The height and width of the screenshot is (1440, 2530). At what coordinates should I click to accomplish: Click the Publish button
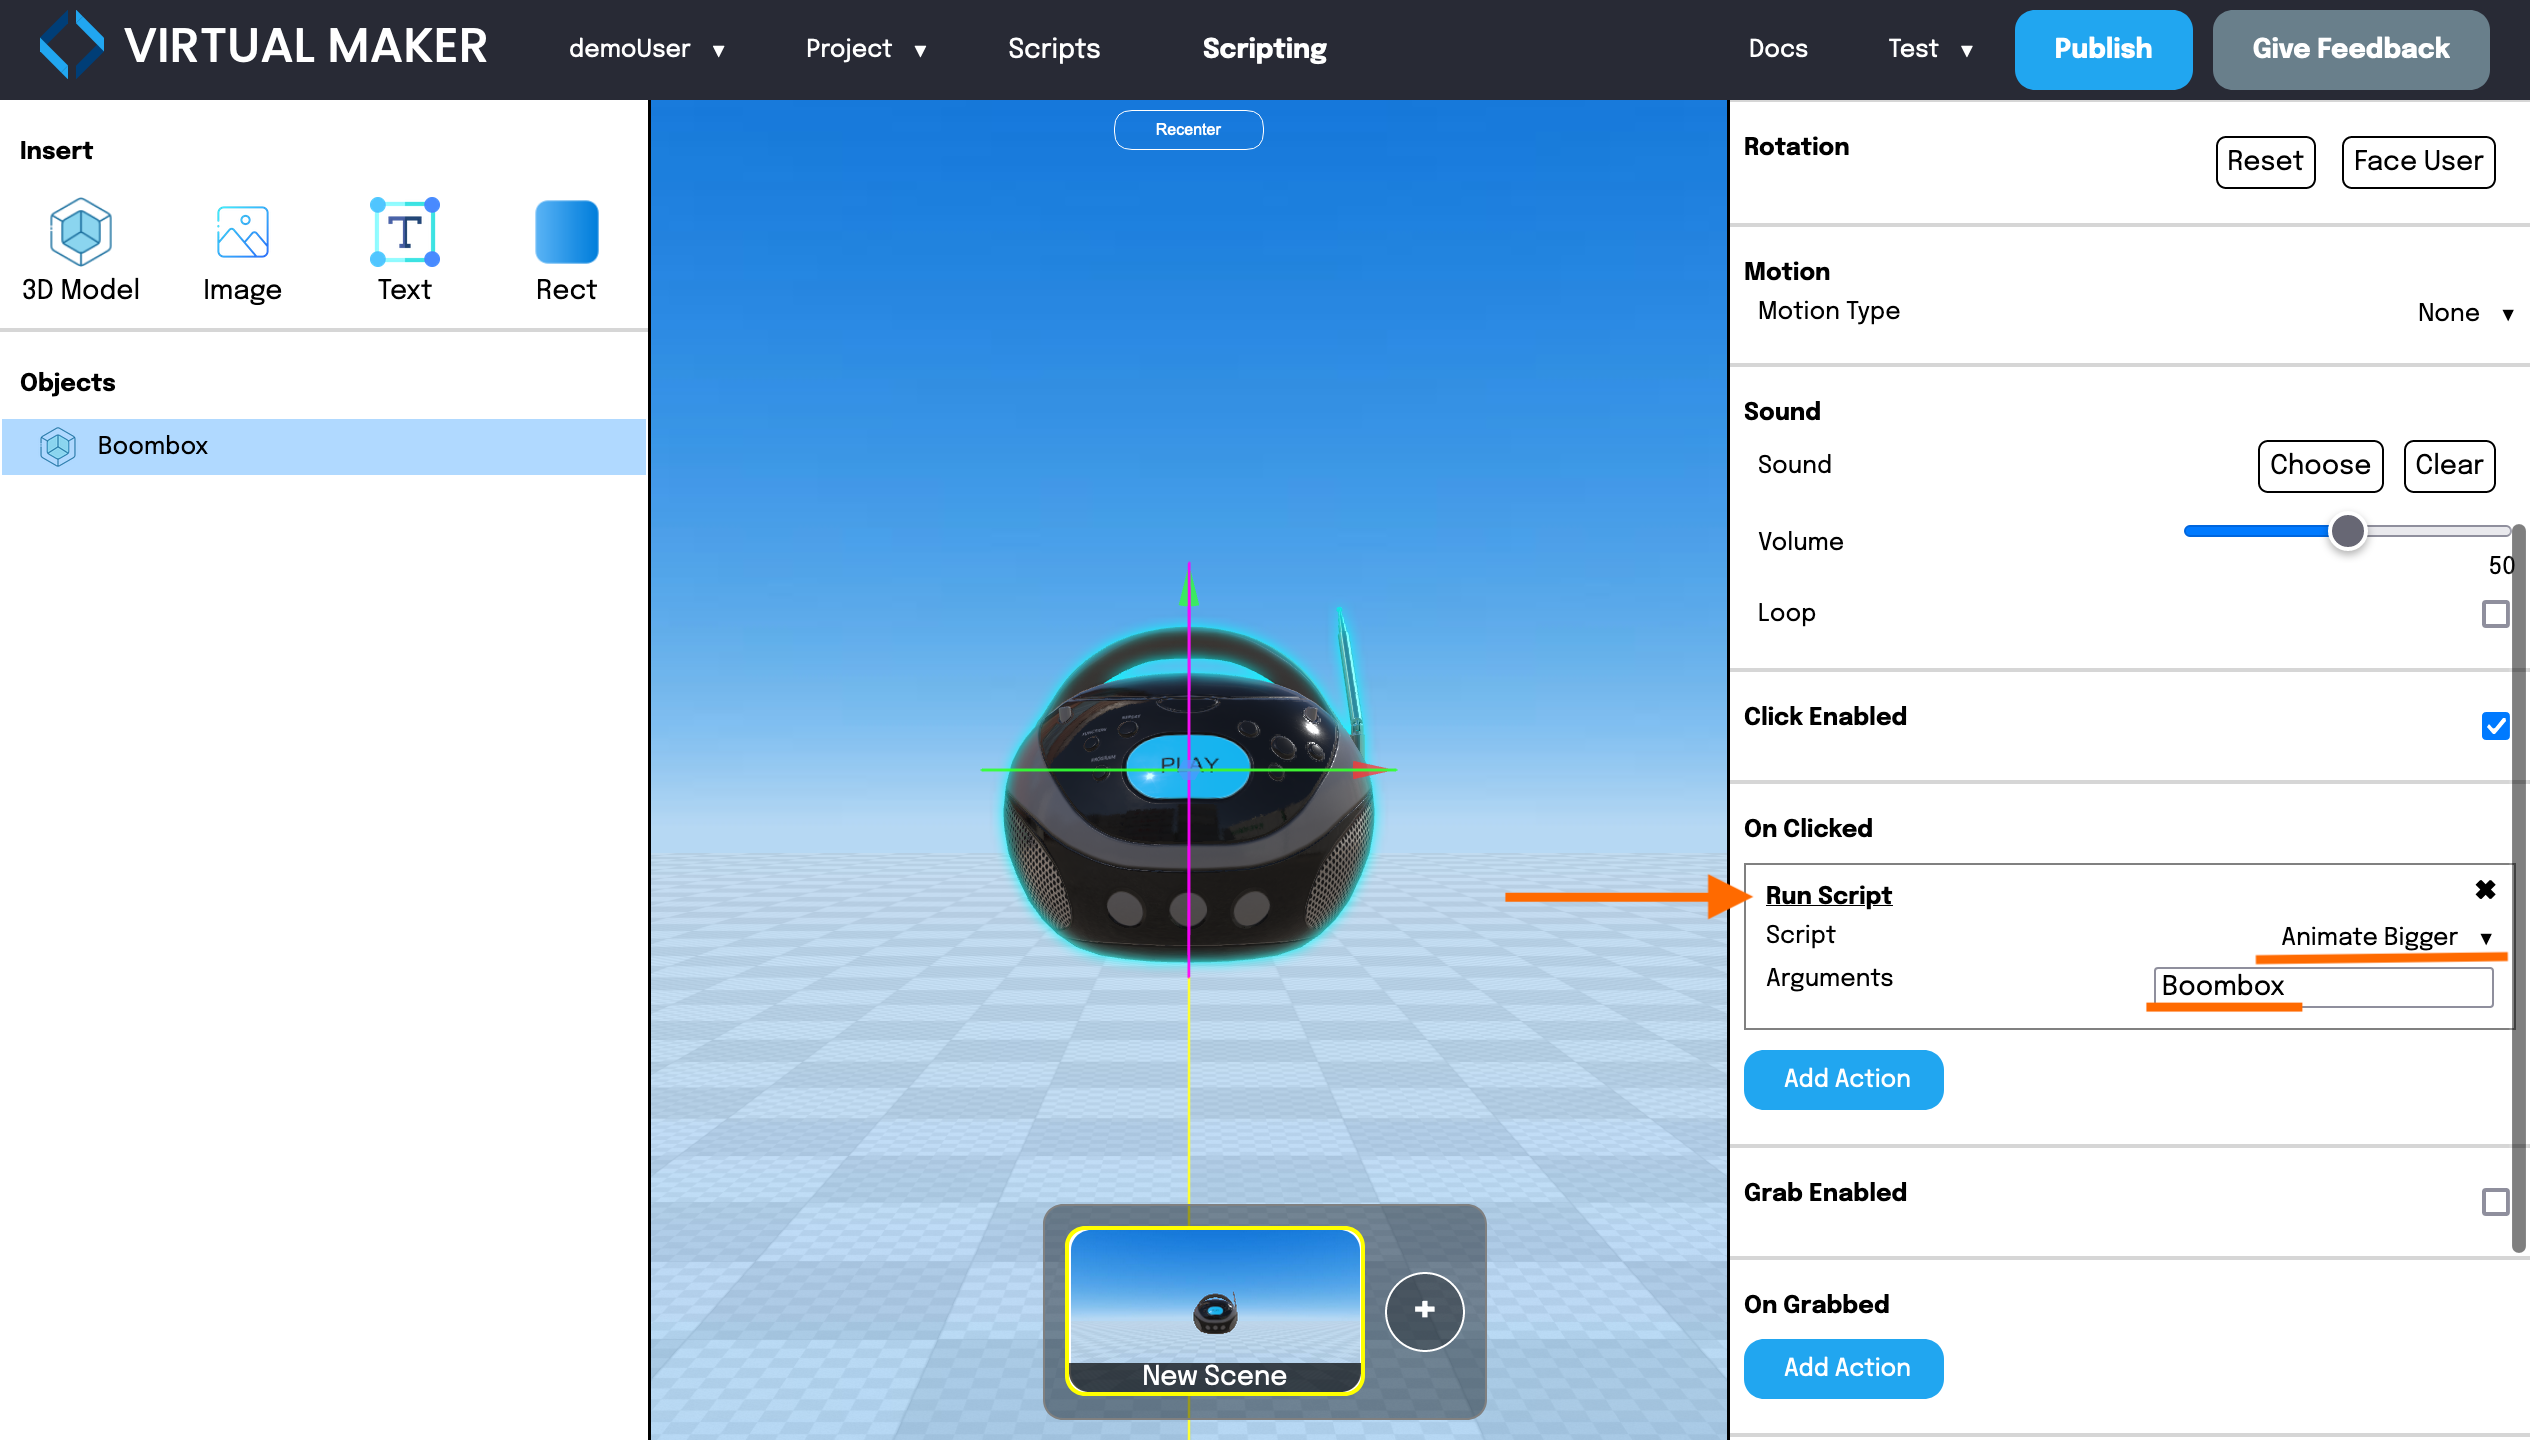pyautogui.click(x=2102, y=49)
